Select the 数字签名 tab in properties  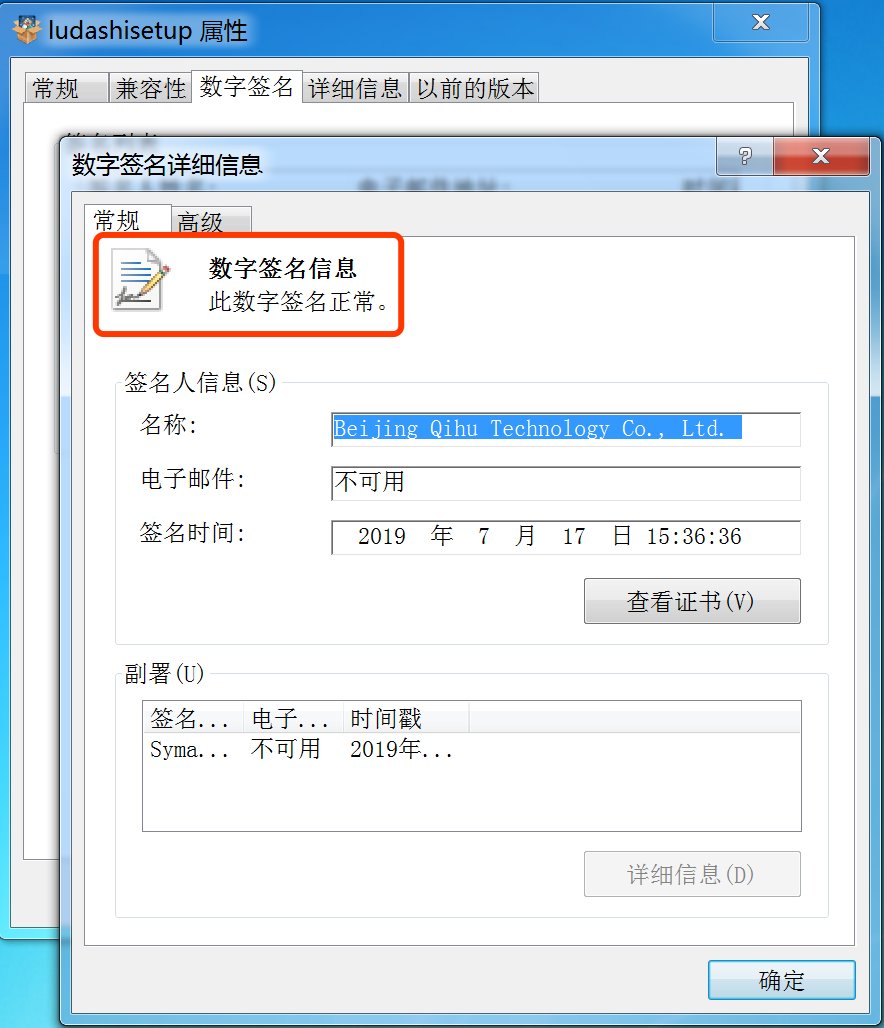tap(247, 87)
